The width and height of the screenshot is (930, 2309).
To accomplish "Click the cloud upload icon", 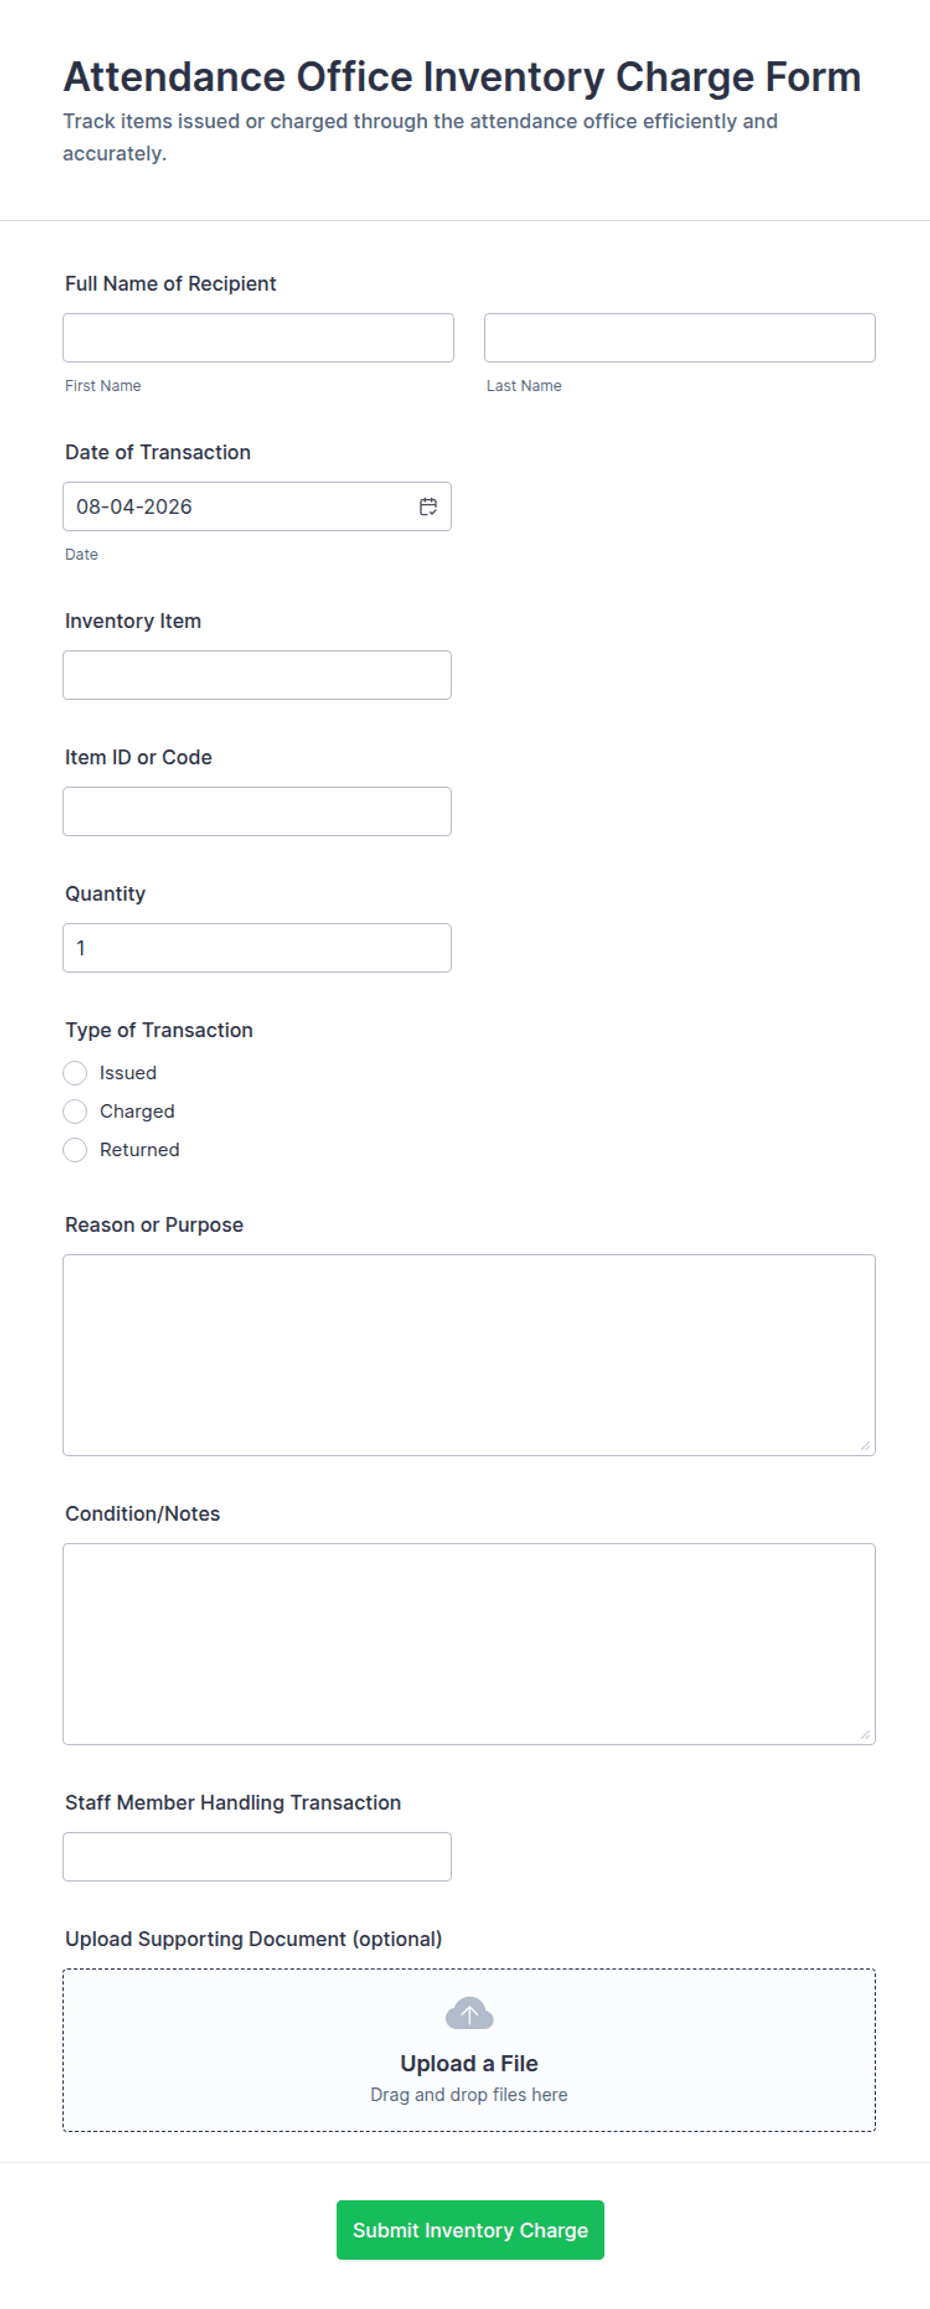I will pos(469,2013).
